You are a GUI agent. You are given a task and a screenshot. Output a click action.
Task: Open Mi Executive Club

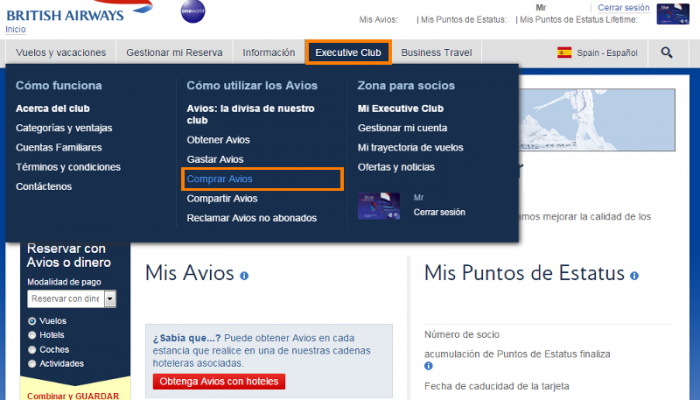[400, 108]
